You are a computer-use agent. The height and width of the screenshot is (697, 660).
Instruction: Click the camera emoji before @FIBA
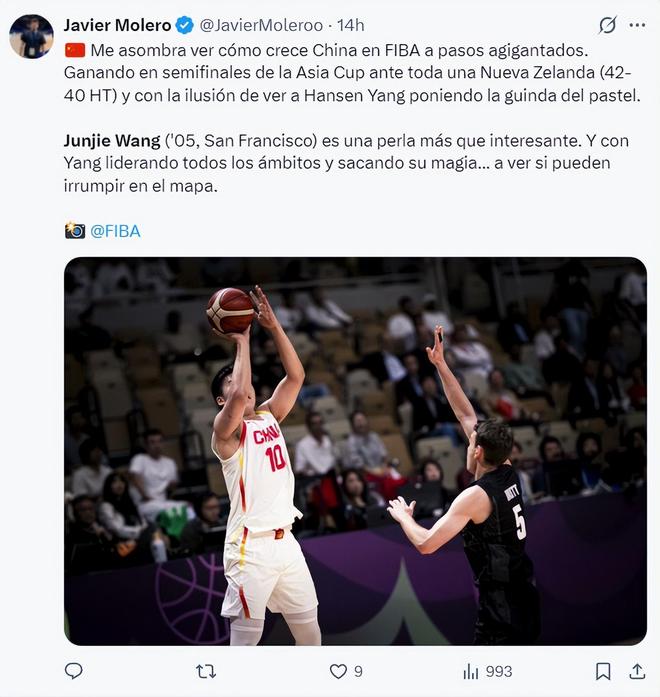tap(75, 231)
